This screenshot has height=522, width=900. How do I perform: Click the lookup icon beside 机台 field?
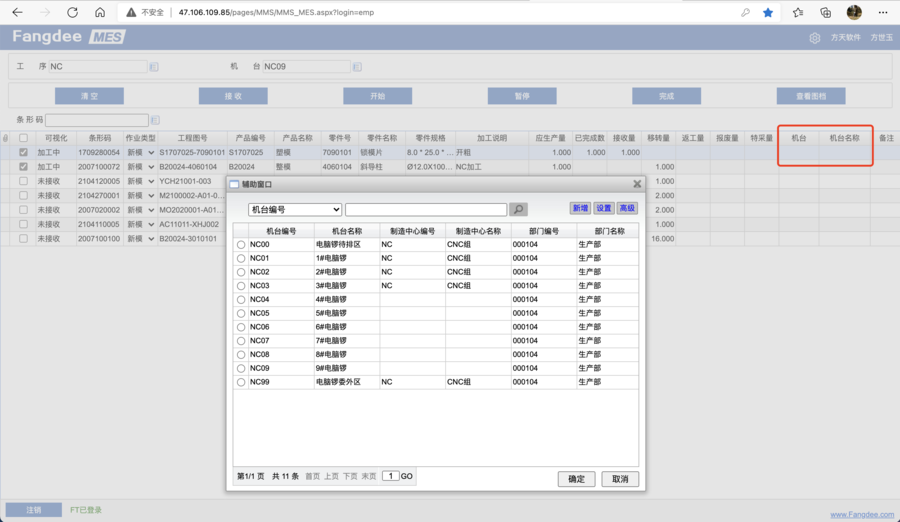[357, 67]
